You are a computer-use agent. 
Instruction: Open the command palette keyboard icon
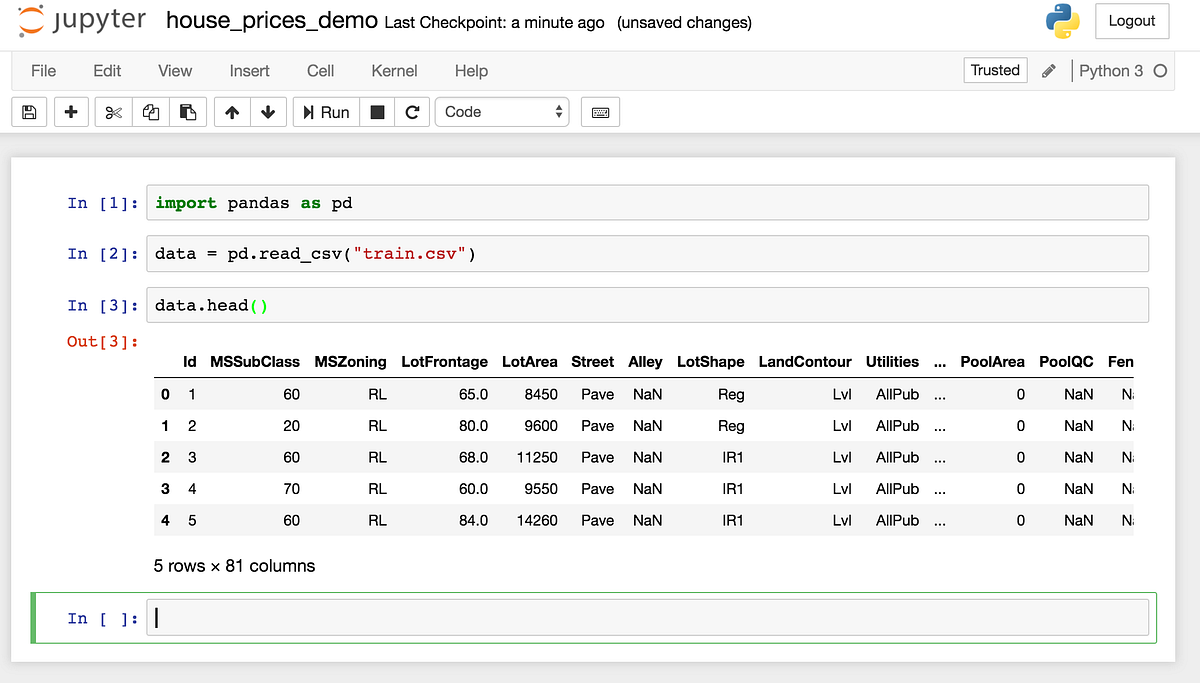(600, 112)
